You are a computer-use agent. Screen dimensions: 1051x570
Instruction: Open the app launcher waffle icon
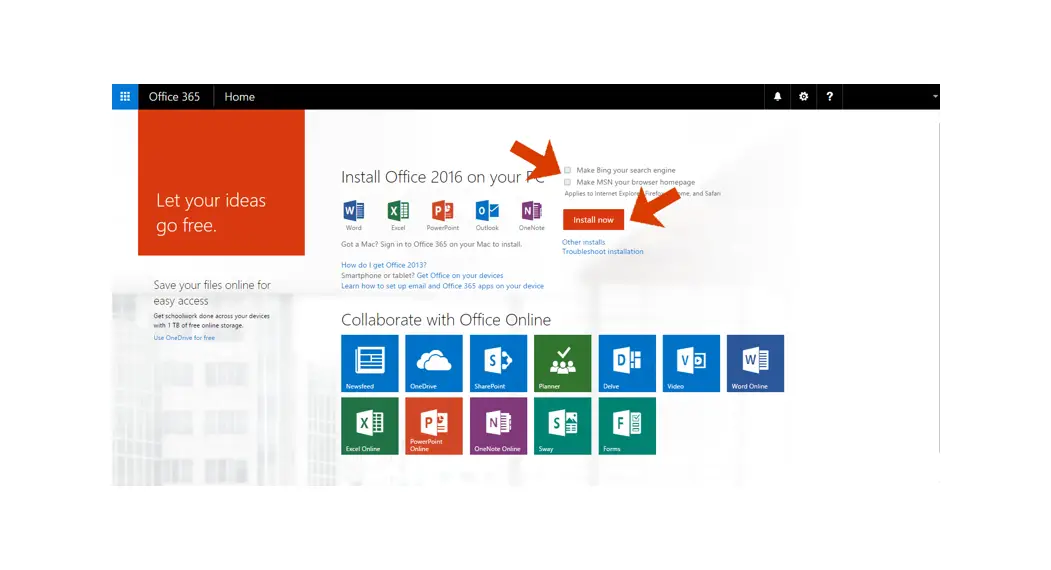[125, 97]
